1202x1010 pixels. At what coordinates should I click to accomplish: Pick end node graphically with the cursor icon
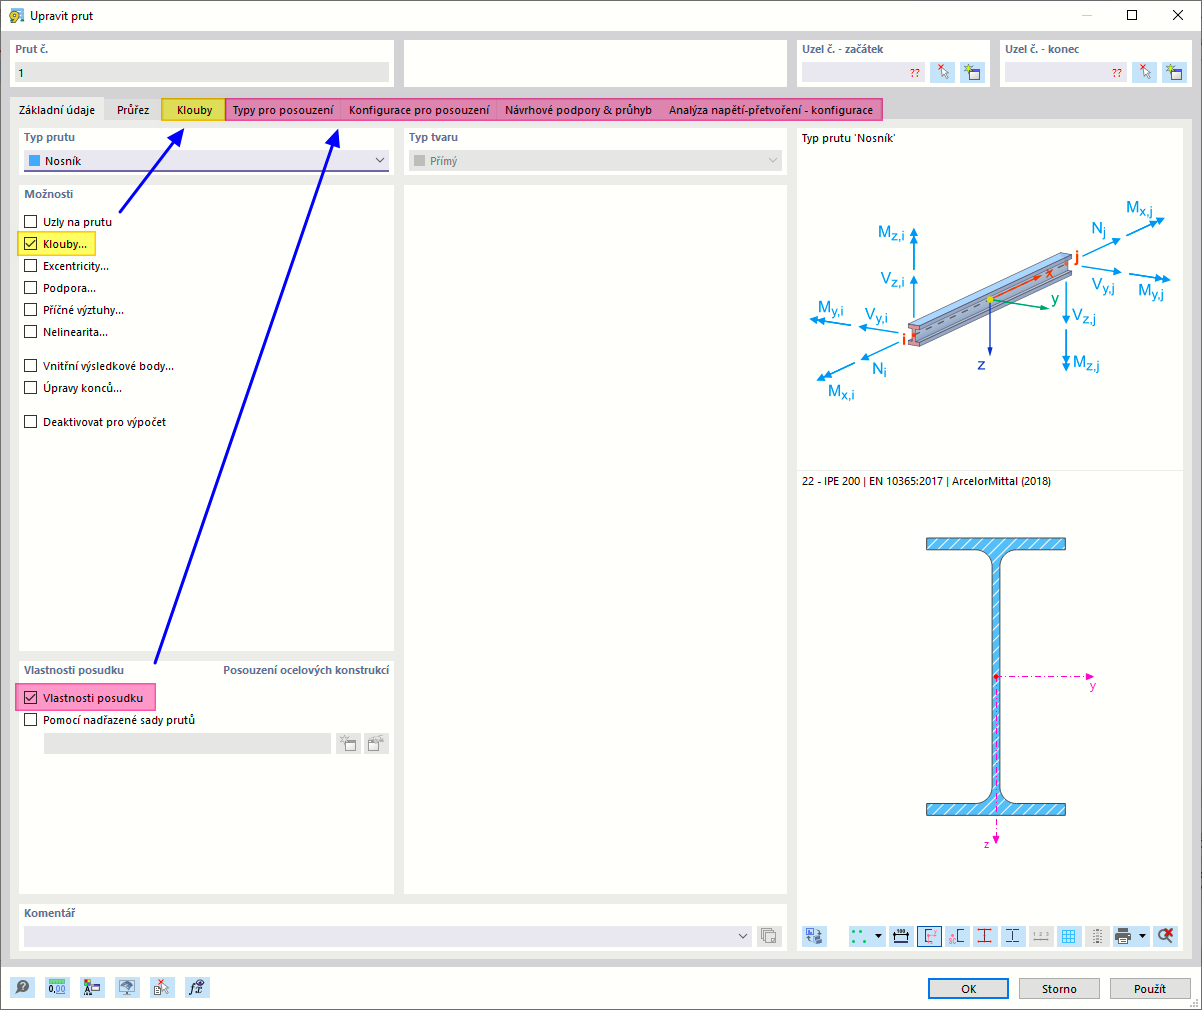1145,72
